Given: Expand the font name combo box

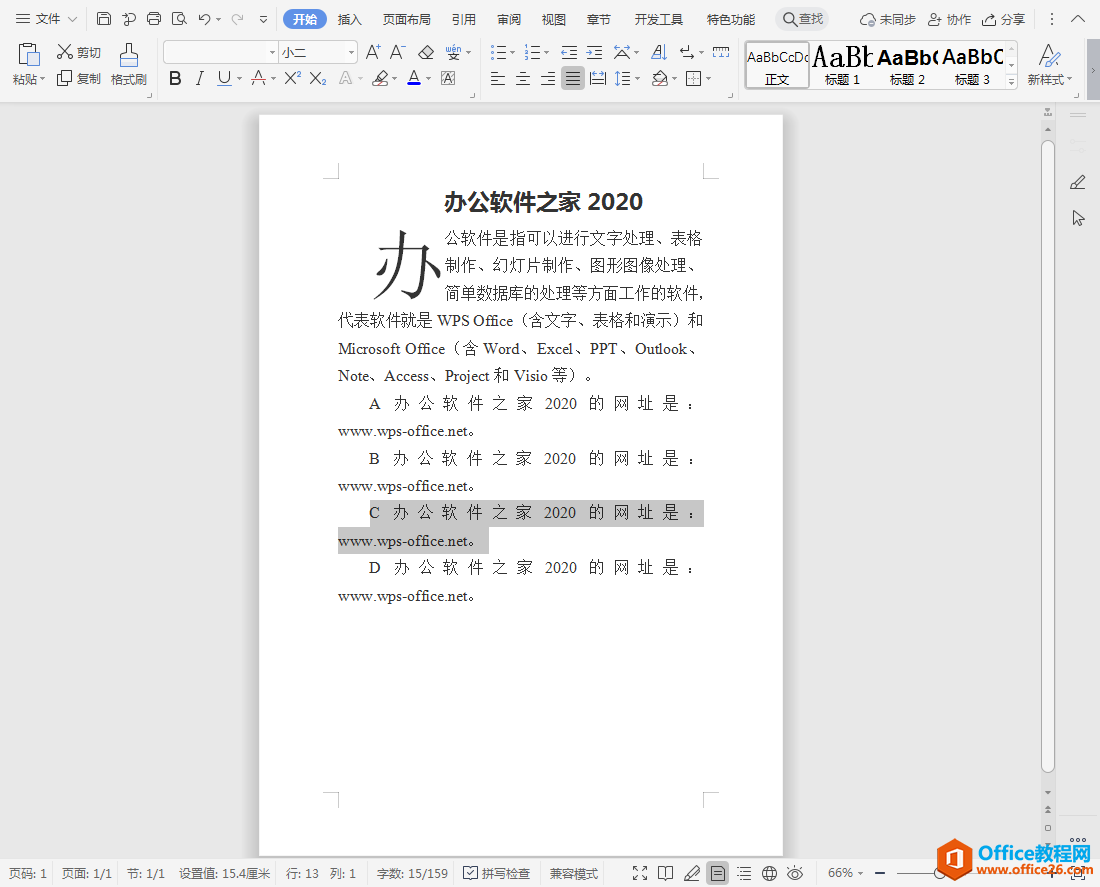Looking at the screenshot, I should tap(272, 52).
